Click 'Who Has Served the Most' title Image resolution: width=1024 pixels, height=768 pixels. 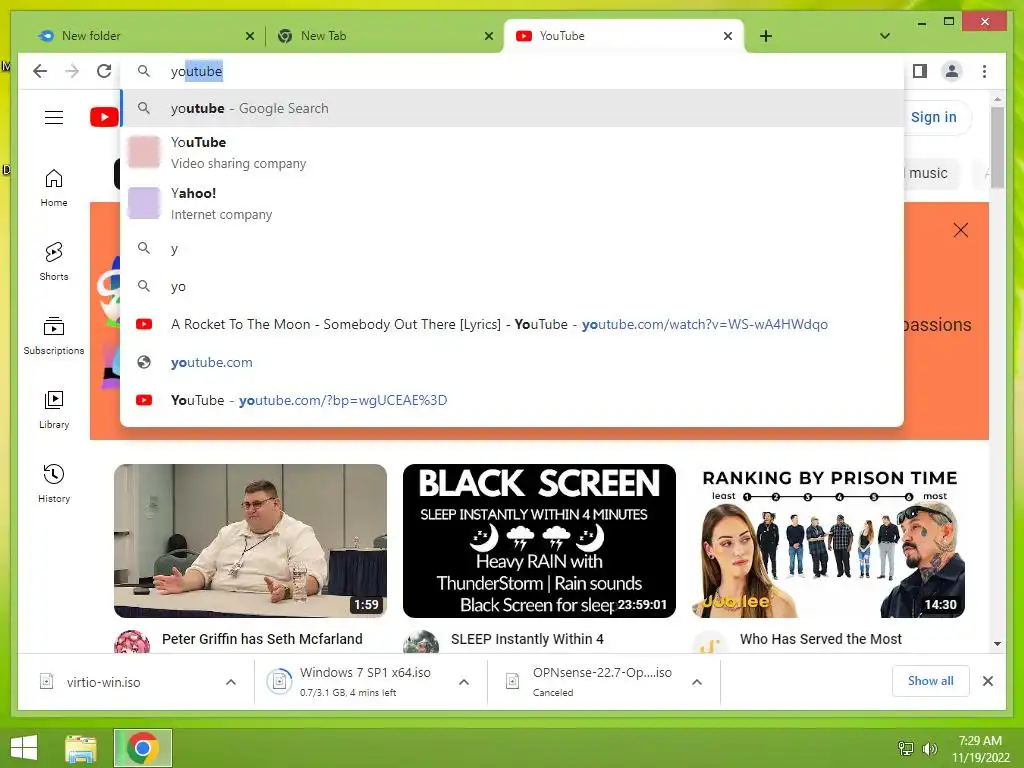click(820, 639)
